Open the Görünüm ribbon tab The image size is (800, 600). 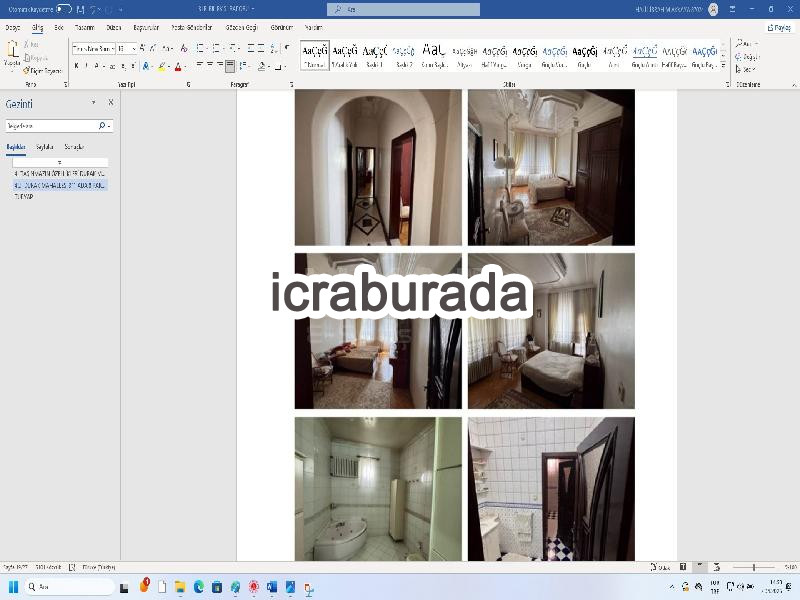pyautogui.click(x=282, y=28)
